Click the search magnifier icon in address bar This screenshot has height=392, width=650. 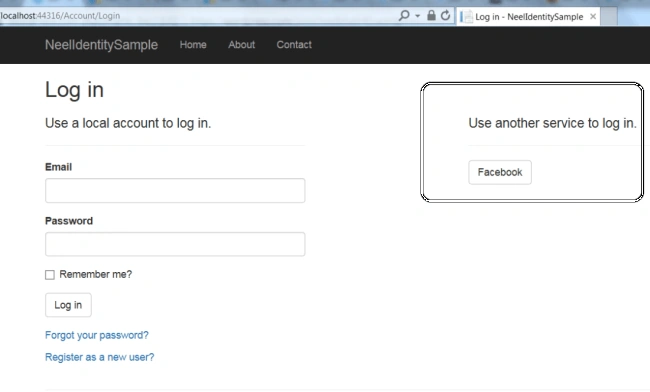coord(404,16)
